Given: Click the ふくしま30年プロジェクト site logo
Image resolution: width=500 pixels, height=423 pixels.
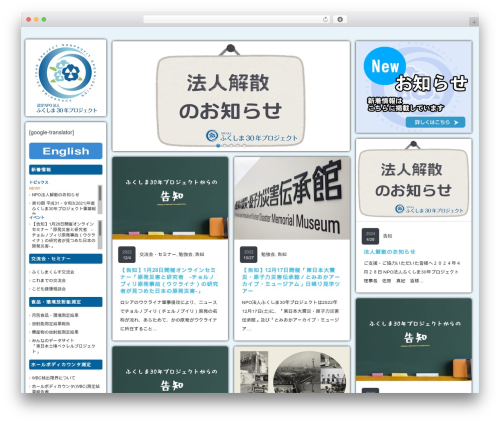Looking at the screenshot, I should (x=66, y=78).
